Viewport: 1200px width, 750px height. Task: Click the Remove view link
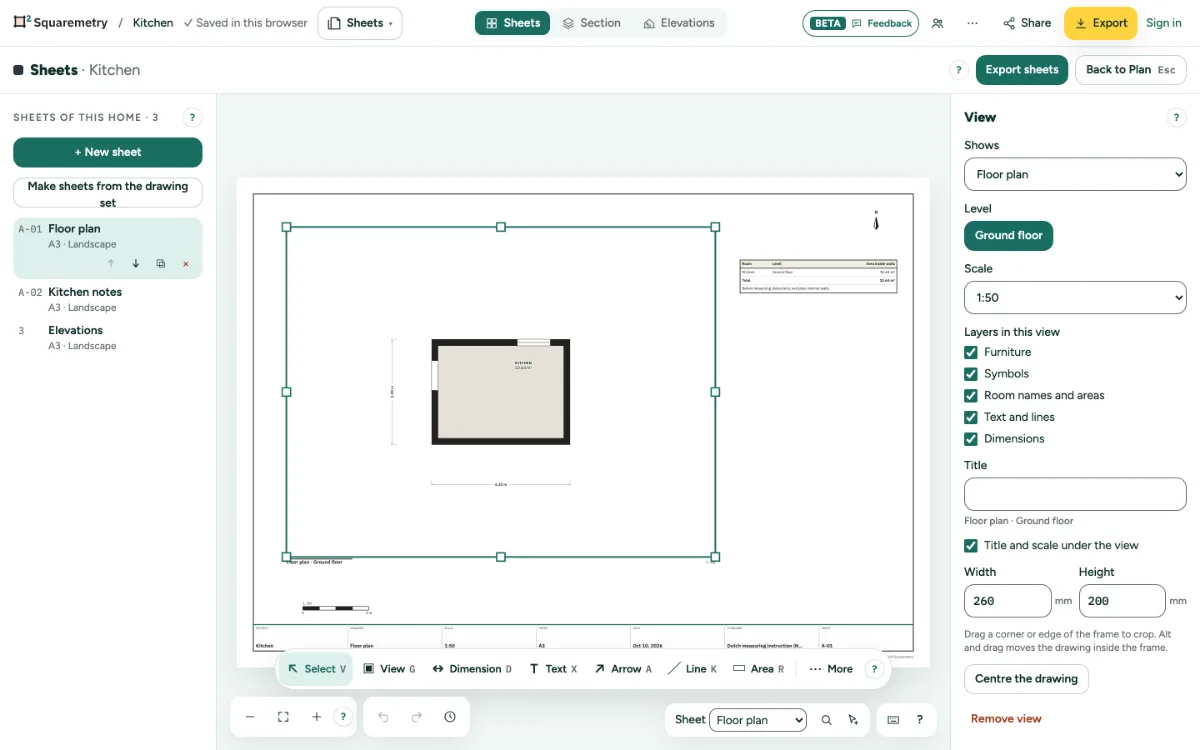pyautogui.click(x=1006, y=719)
